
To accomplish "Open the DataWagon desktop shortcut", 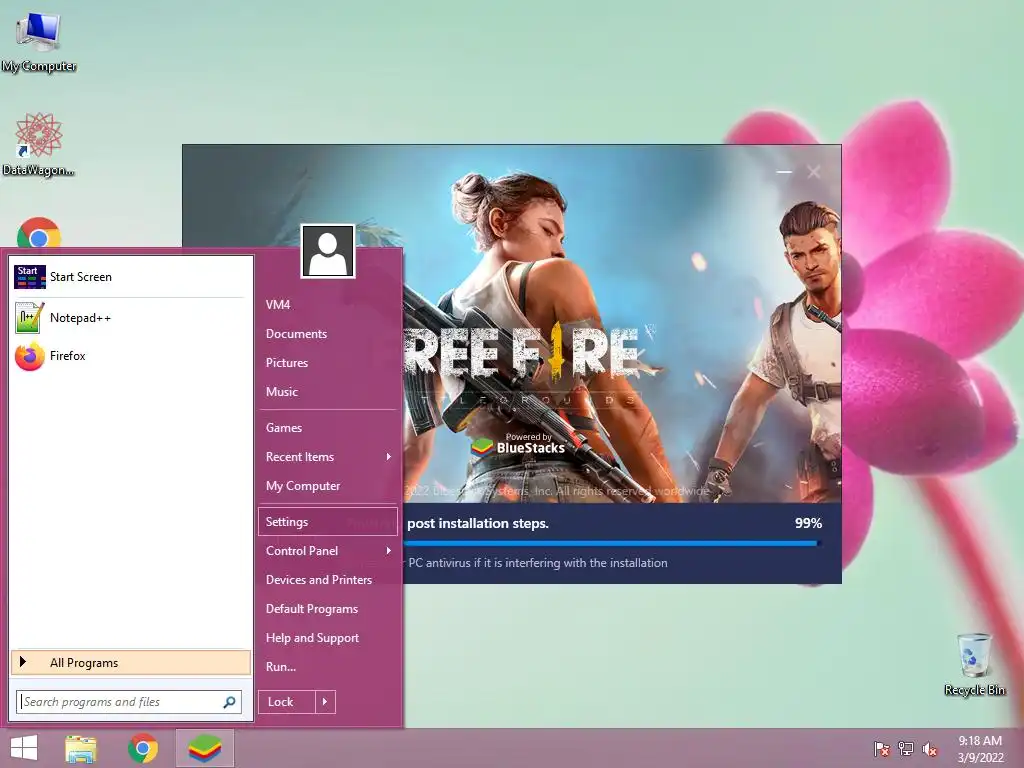I will [38, 144].
